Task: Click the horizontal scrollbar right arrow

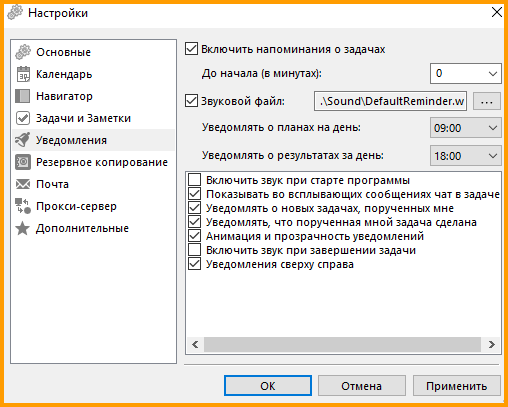Action: pos(491,344)
